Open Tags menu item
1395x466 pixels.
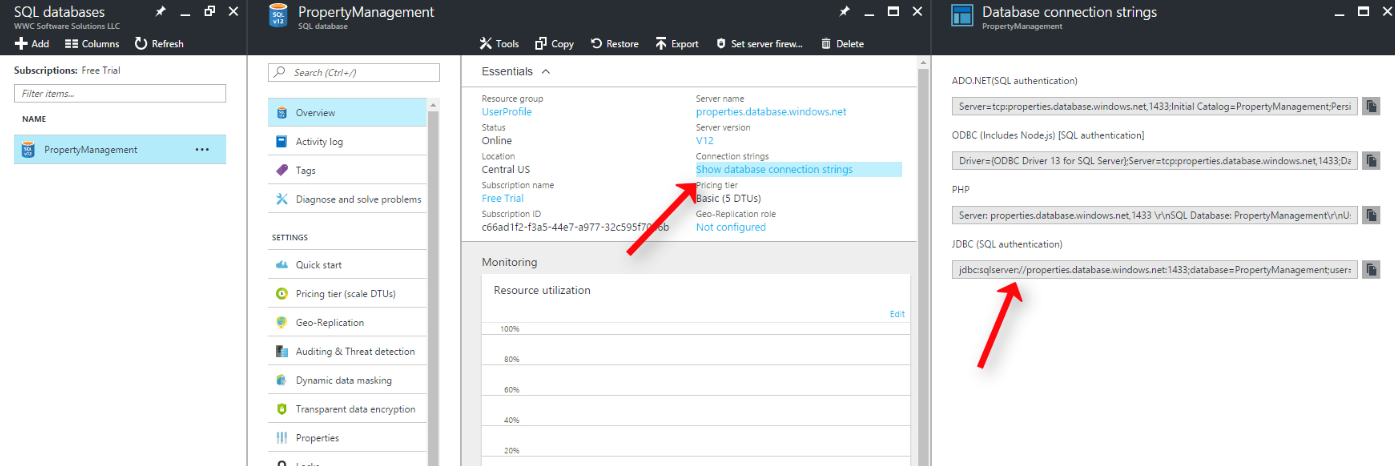tap(347, 171)
